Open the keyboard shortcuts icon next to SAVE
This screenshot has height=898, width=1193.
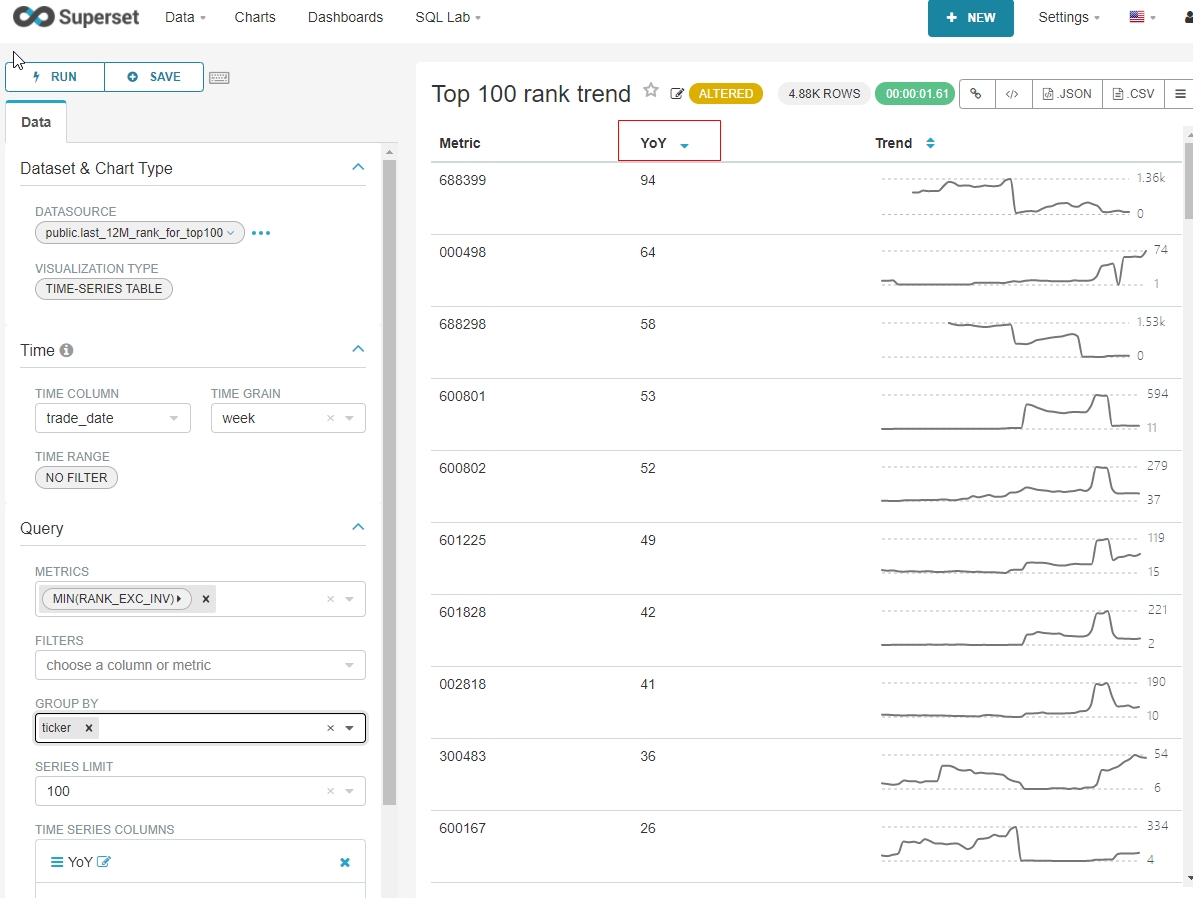(218, 77)
